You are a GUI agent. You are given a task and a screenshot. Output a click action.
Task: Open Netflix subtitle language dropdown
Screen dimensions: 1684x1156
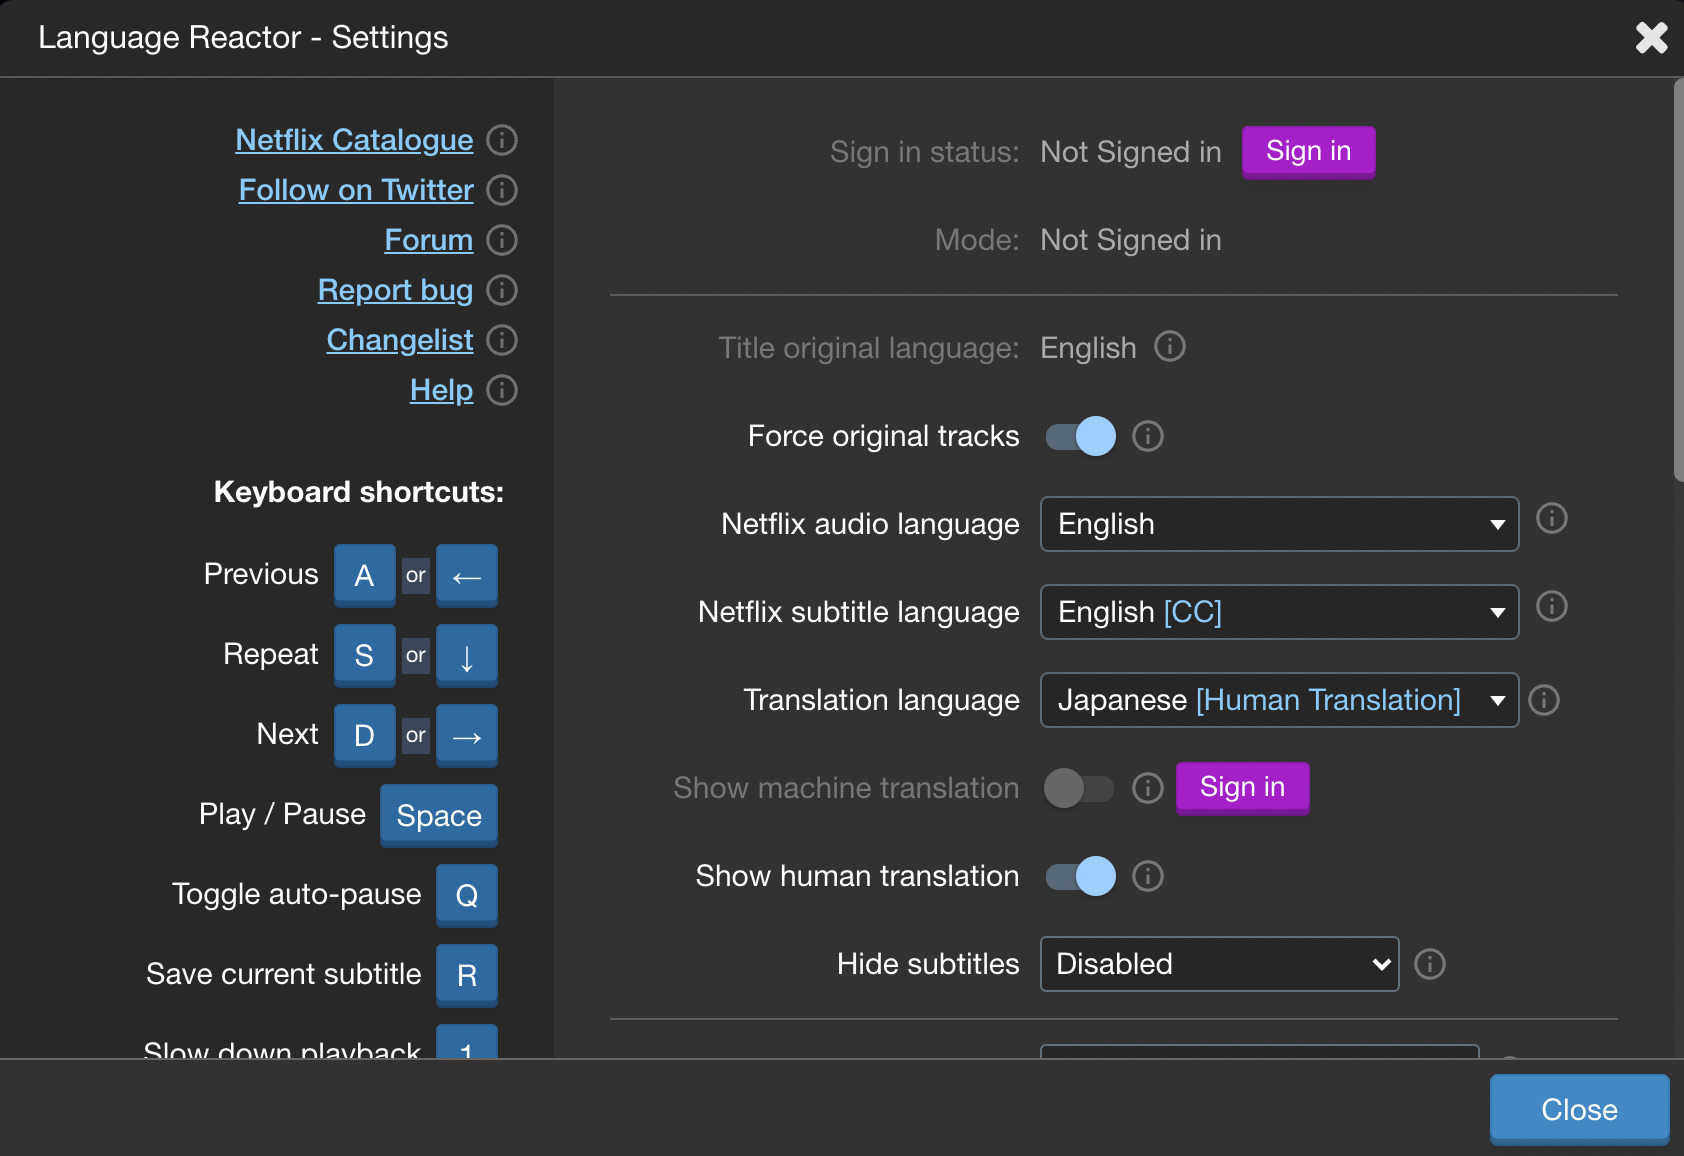[x=1280, y=612]
